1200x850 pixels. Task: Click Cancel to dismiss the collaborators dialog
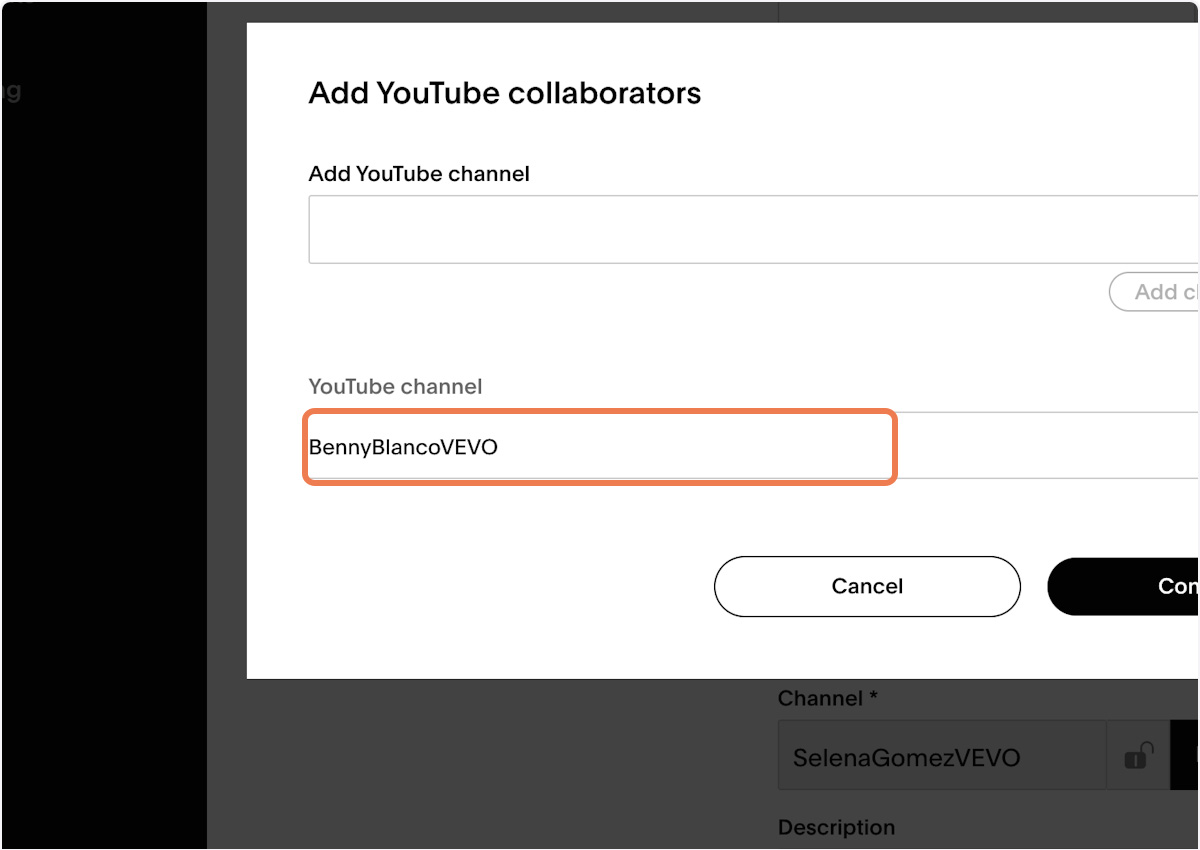tap(866, 586)
